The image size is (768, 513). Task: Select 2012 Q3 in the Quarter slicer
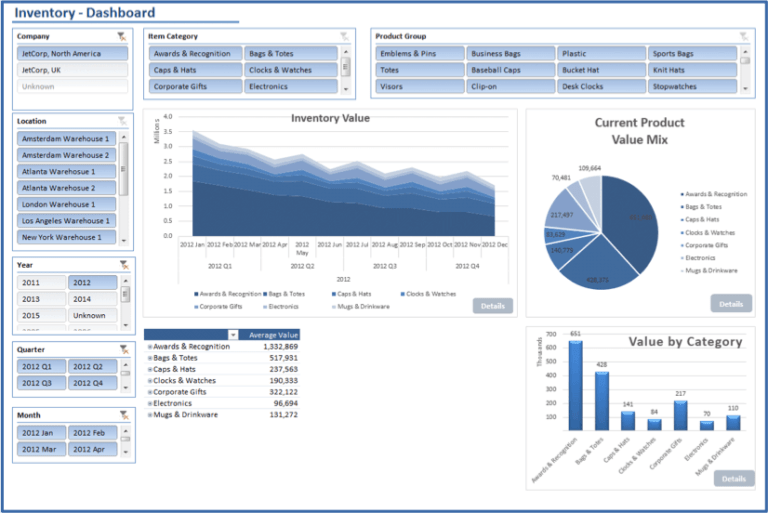(40, 383)
